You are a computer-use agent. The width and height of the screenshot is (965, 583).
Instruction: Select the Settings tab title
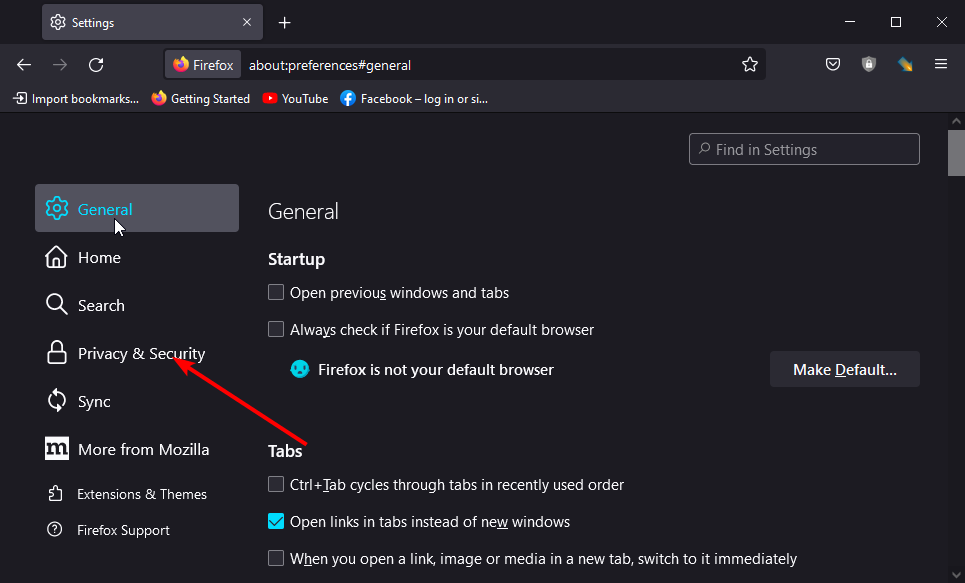coord(93,23)
